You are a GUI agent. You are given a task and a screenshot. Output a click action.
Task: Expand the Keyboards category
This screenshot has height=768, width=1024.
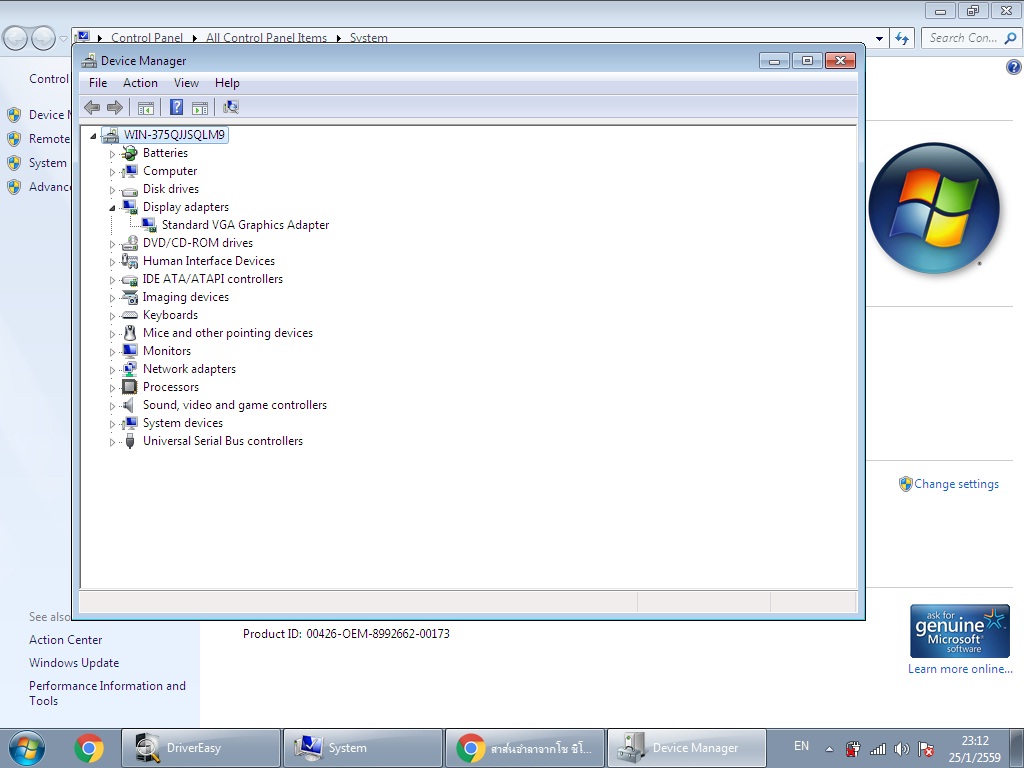112,316
